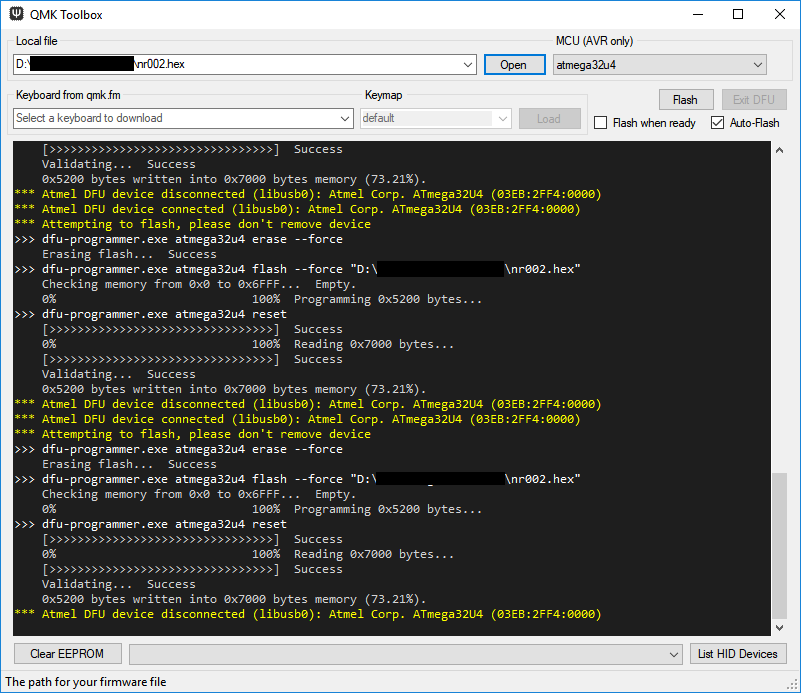Viewport: 801px width, 693px height.
Task: Expand the Local file path dropdown
Action: coord(468,65)
